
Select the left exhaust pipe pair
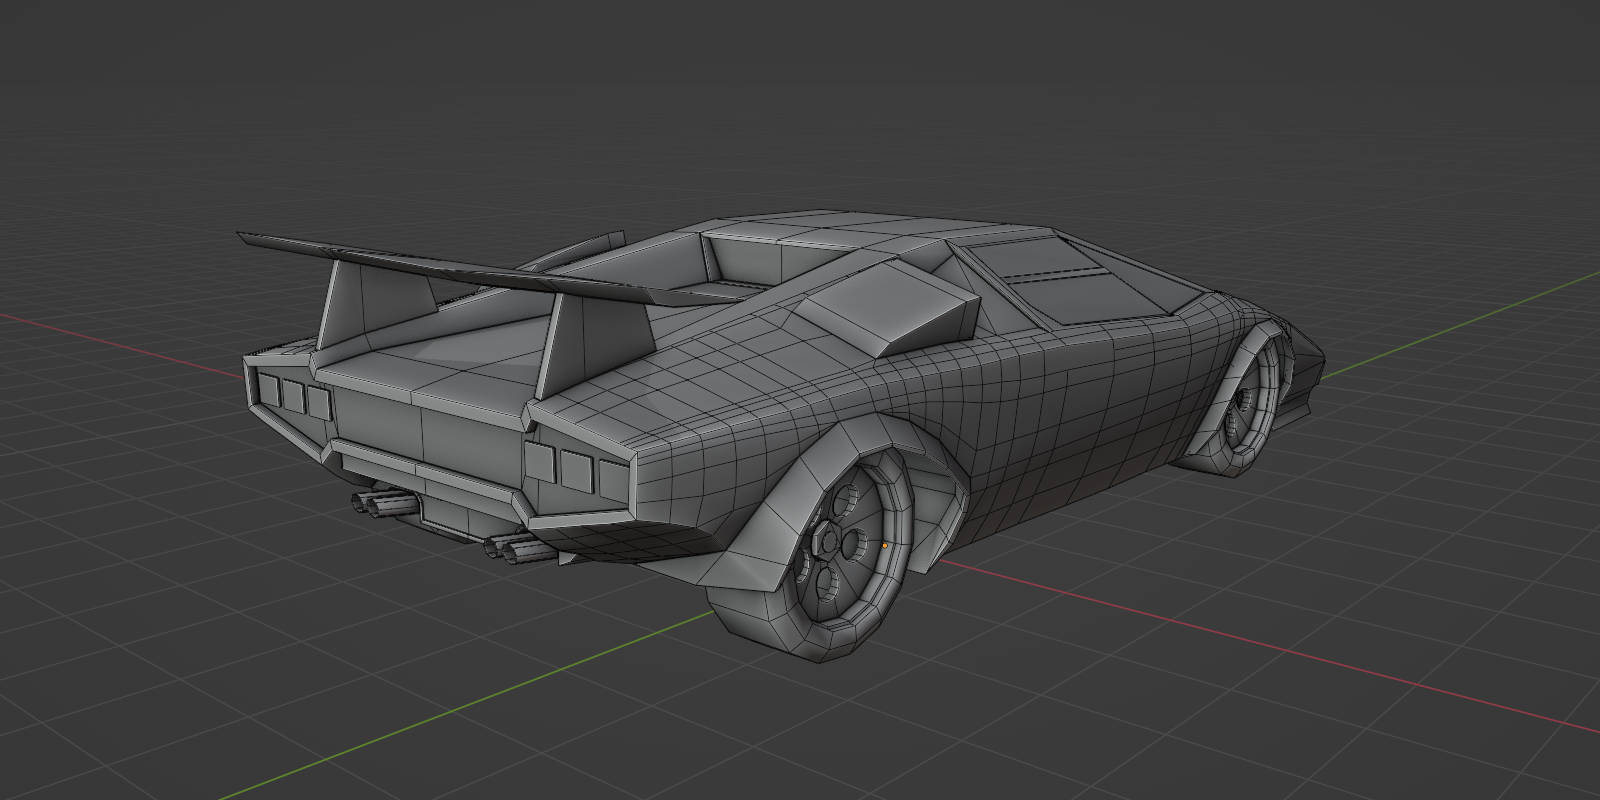point(380,506)
